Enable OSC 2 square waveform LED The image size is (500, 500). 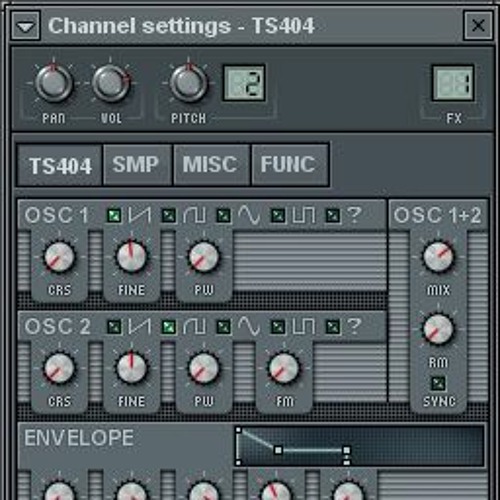[x=169, y=327]
